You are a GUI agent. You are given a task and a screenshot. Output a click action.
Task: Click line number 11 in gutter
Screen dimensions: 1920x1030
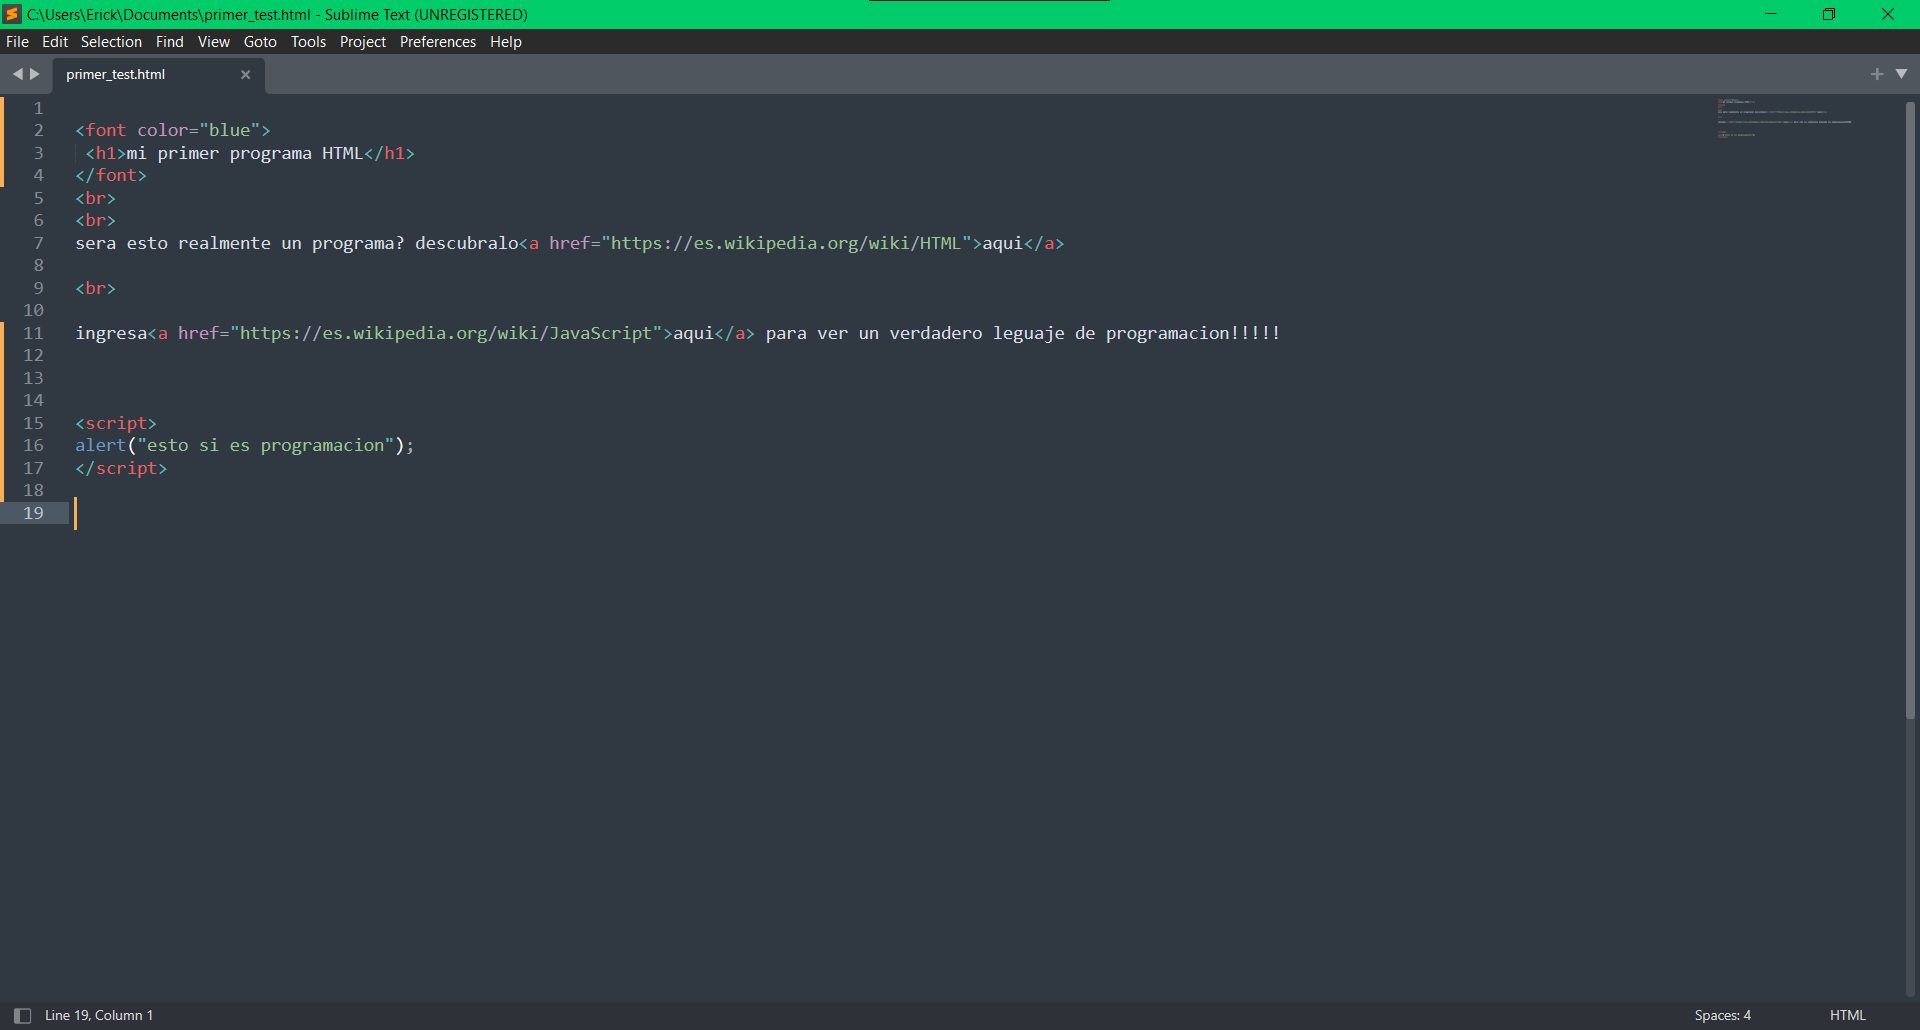(34, 333)
